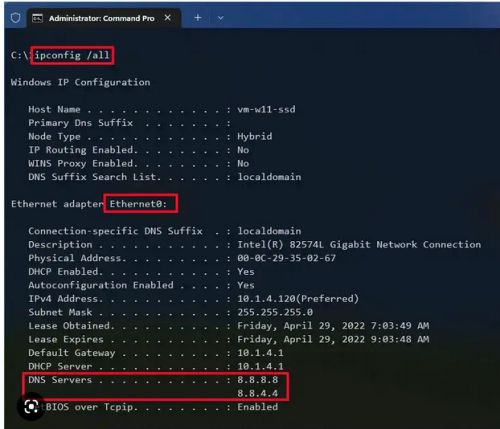Click the Intel(R) 82574L adapter description

tap(359, 245)
